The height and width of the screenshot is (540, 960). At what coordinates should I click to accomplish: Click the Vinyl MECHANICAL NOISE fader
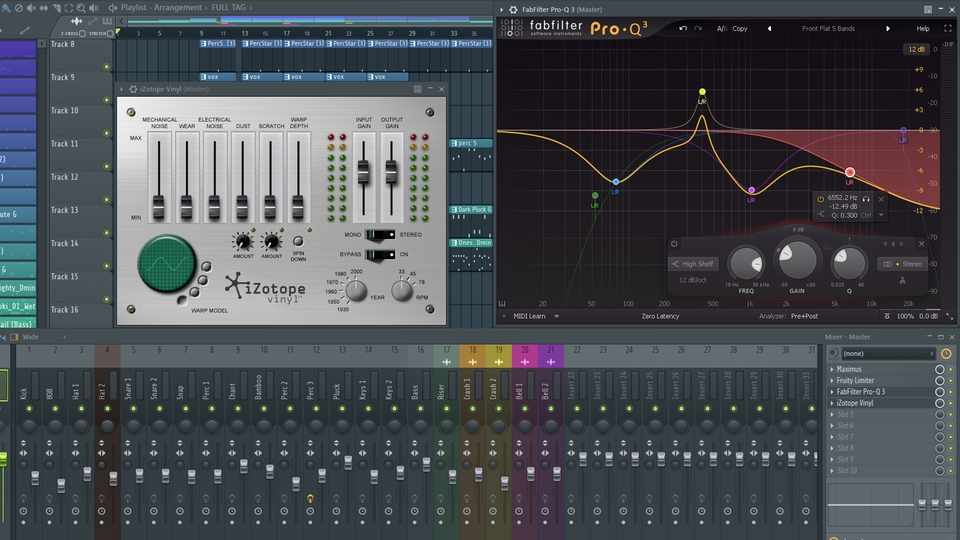[159, 207]
